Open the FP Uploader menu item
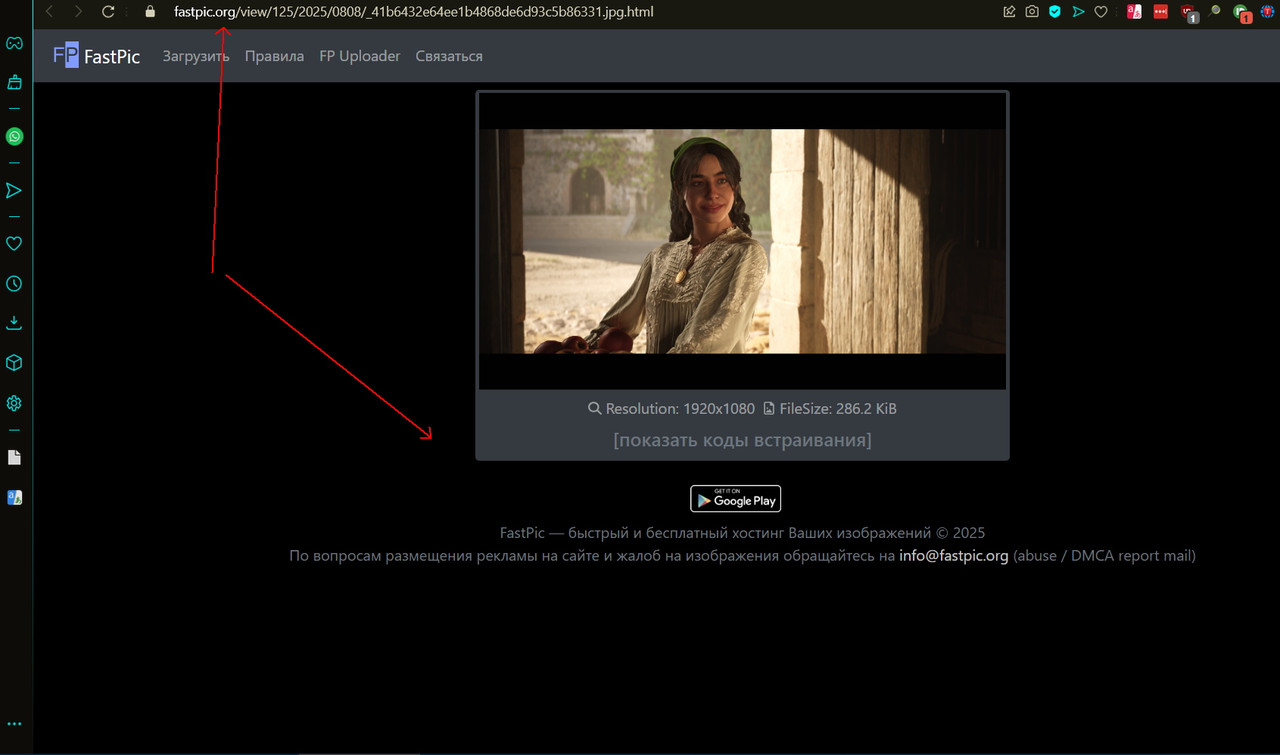This screenshot has width=1280, height=755. point(360,56)
